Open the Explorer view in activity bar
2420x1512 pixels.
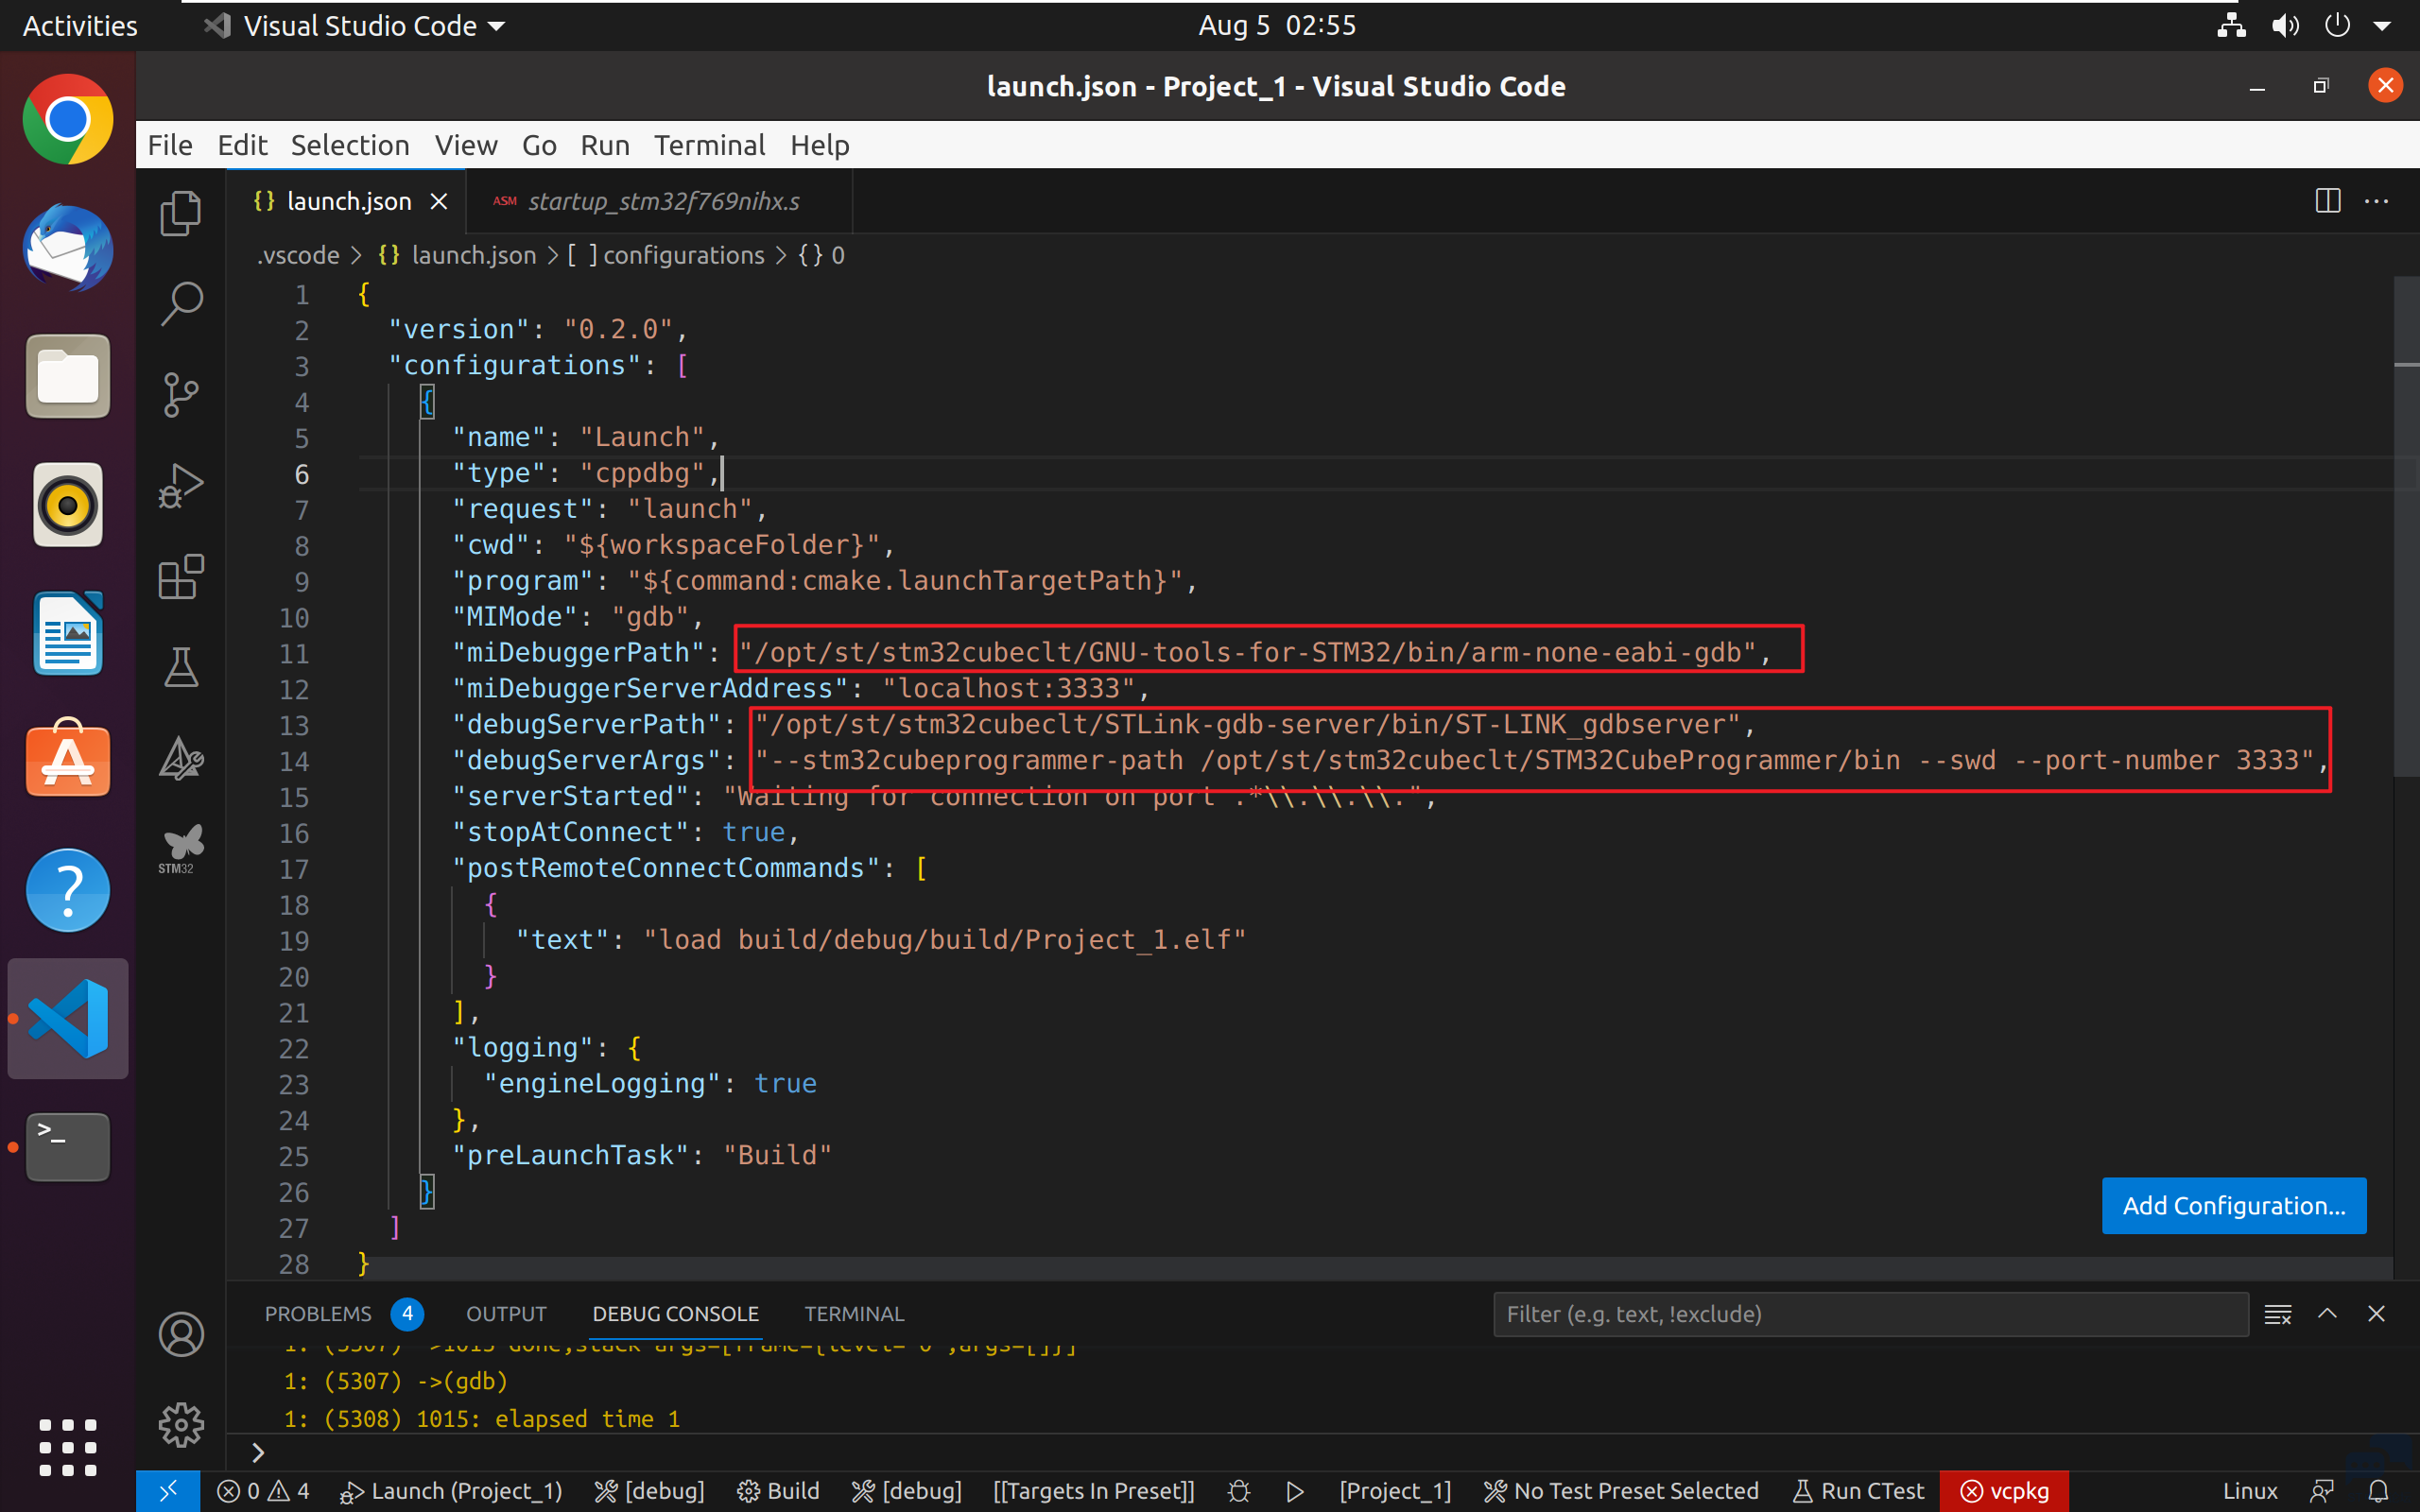tap(181, 213)
